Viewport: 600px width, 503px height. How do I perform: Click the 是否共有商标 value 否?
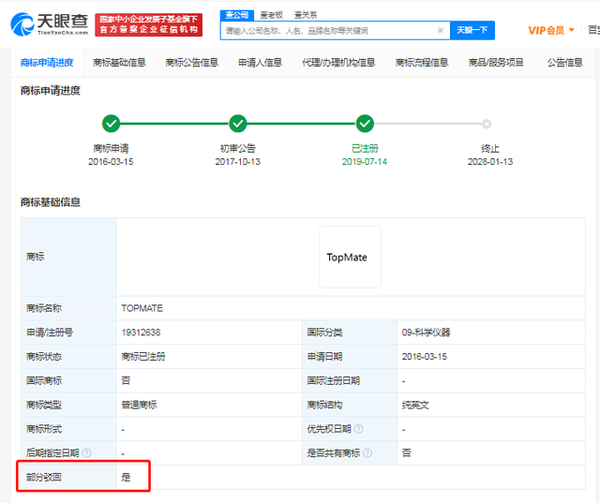[x=406, y=453]
